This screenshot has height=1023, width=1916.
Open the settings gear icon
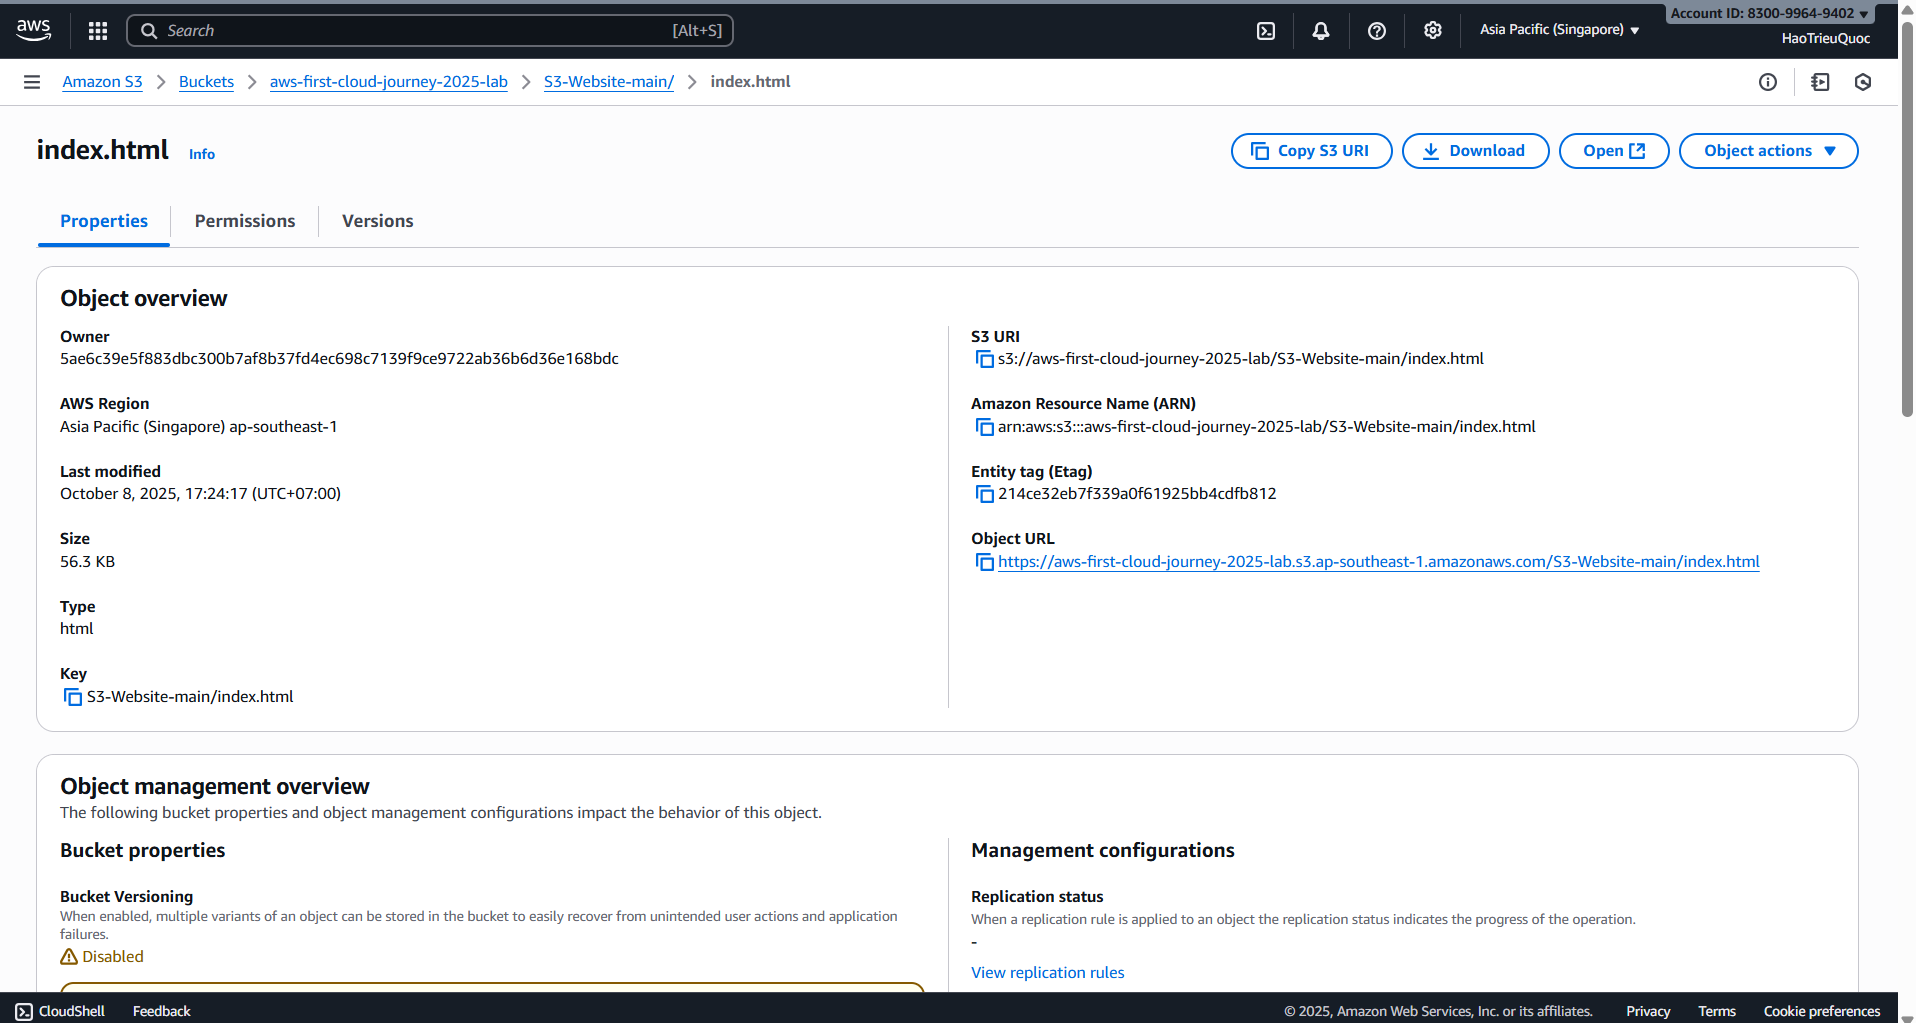tap(1432, 31)
